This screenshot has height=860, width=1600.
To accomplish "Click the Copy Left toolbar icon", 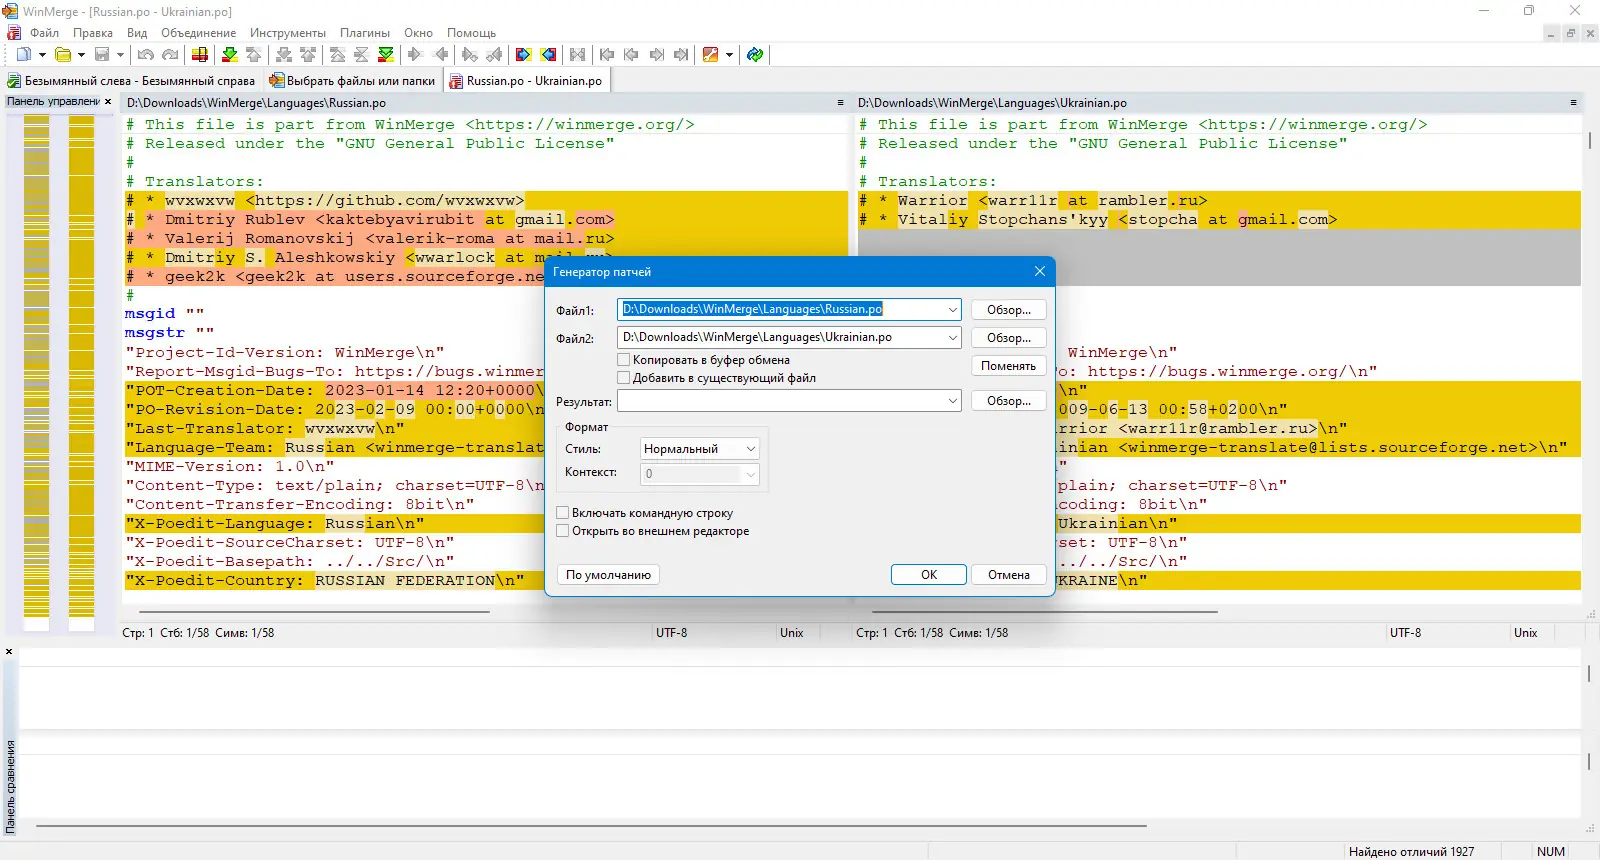I will coord(440,55).
